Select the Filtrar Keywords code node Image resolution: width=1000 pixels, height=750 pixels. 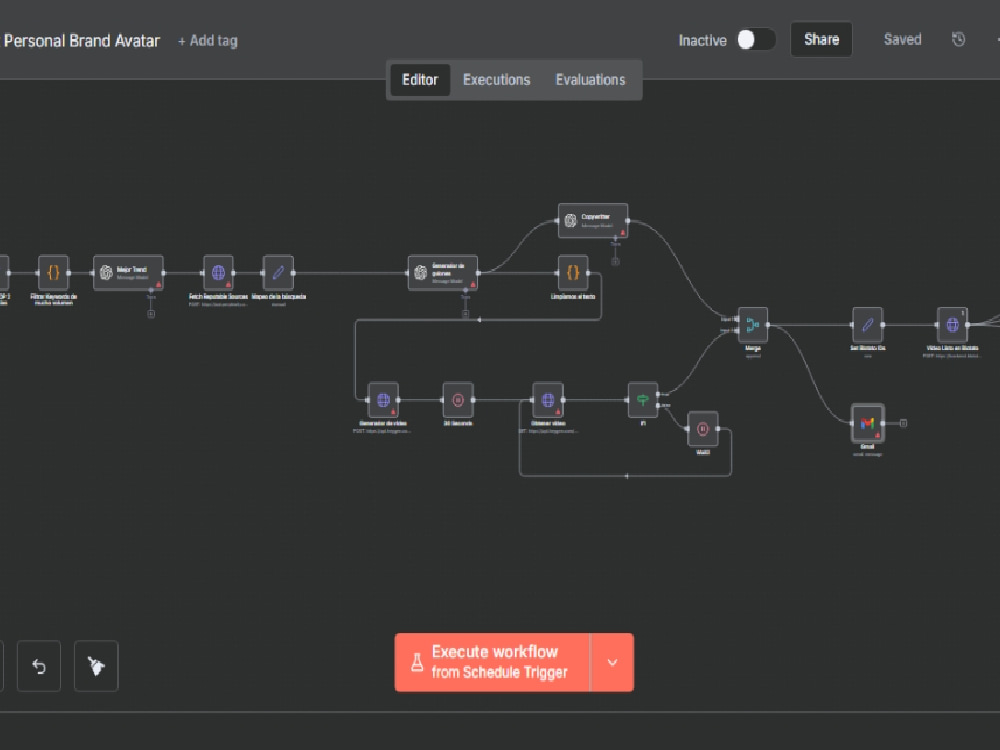tap(54, 273)
